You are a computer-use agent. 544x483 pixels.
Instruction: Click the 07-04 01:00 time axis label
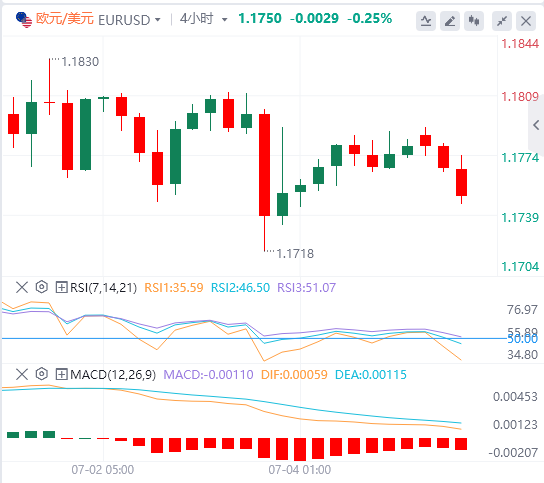(299, 470)
